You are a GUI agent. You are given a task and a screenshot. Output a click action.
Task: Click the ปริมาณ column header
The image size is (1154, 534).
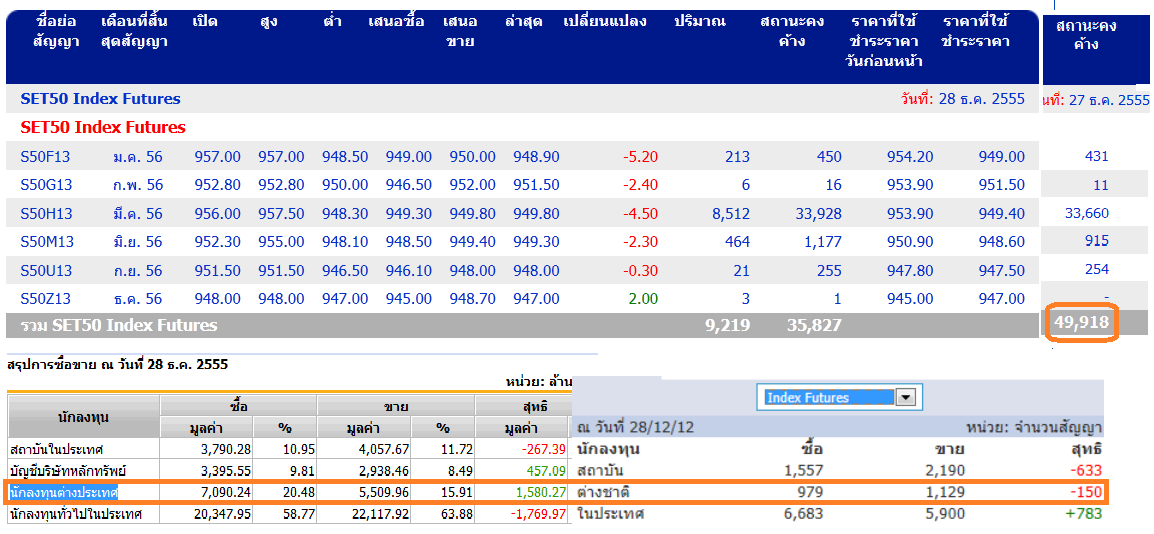(700, 21)
